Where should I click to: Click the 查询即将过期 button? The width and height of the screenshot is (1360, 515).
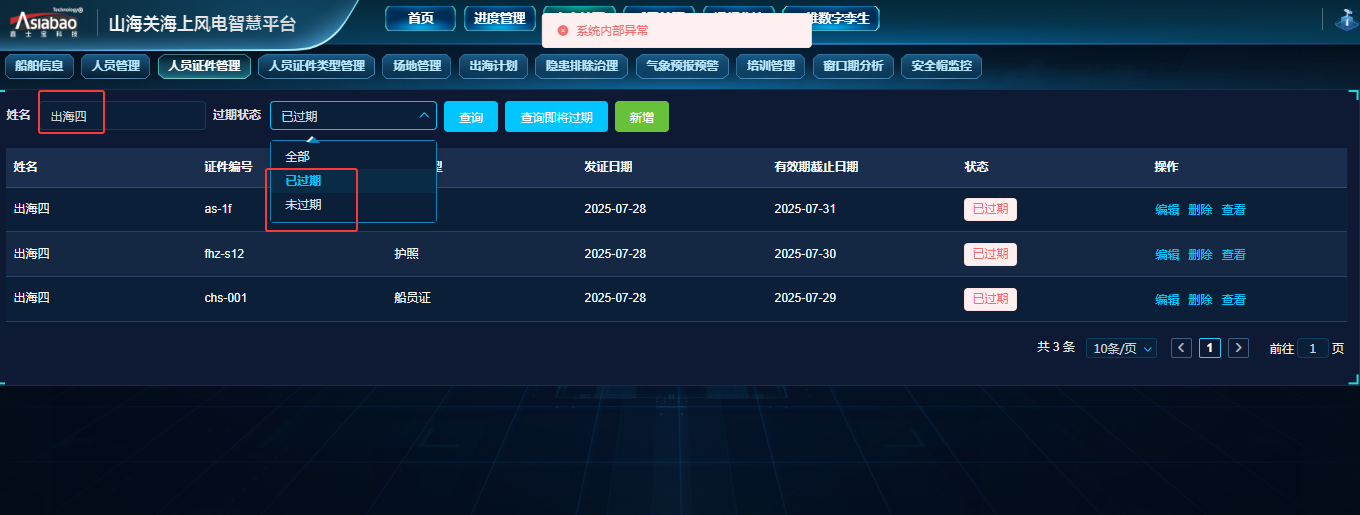coord(556,117)
